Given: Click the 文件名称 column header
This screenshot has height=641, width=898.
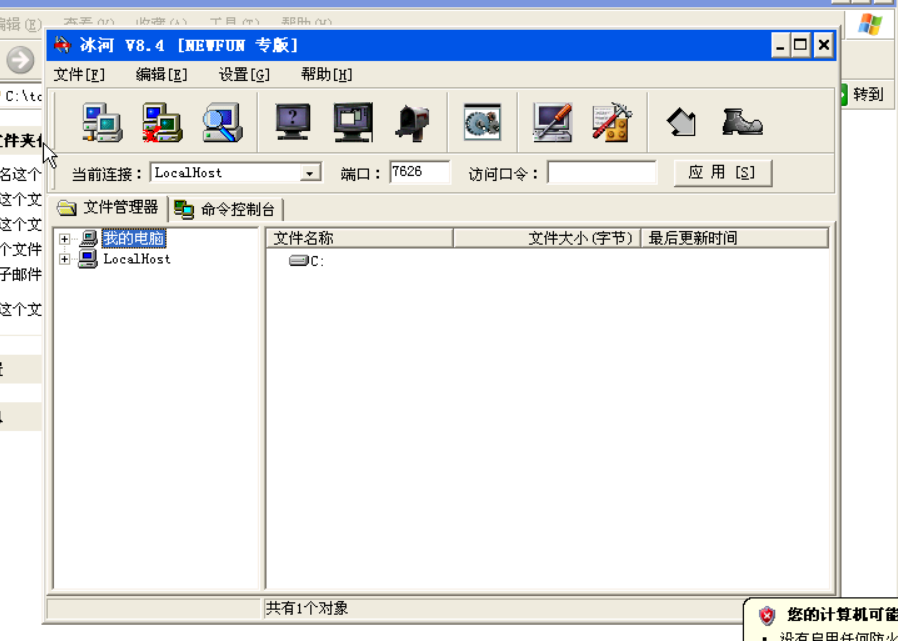Looking at the screenshot, I should (x=360, y=238).
